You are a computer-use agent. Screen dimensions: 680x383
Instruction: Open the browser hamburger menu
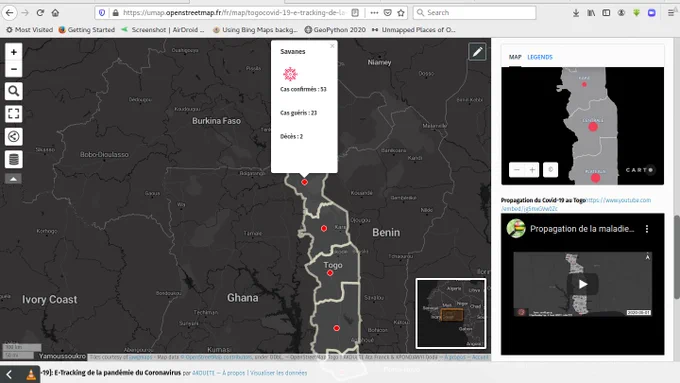tap(671, 13)
